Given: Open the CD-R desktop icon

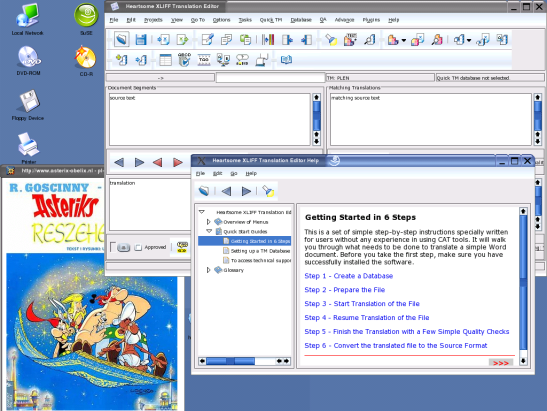Looking at the screenshot, I should pyautogui.click(x=85, y=61).
